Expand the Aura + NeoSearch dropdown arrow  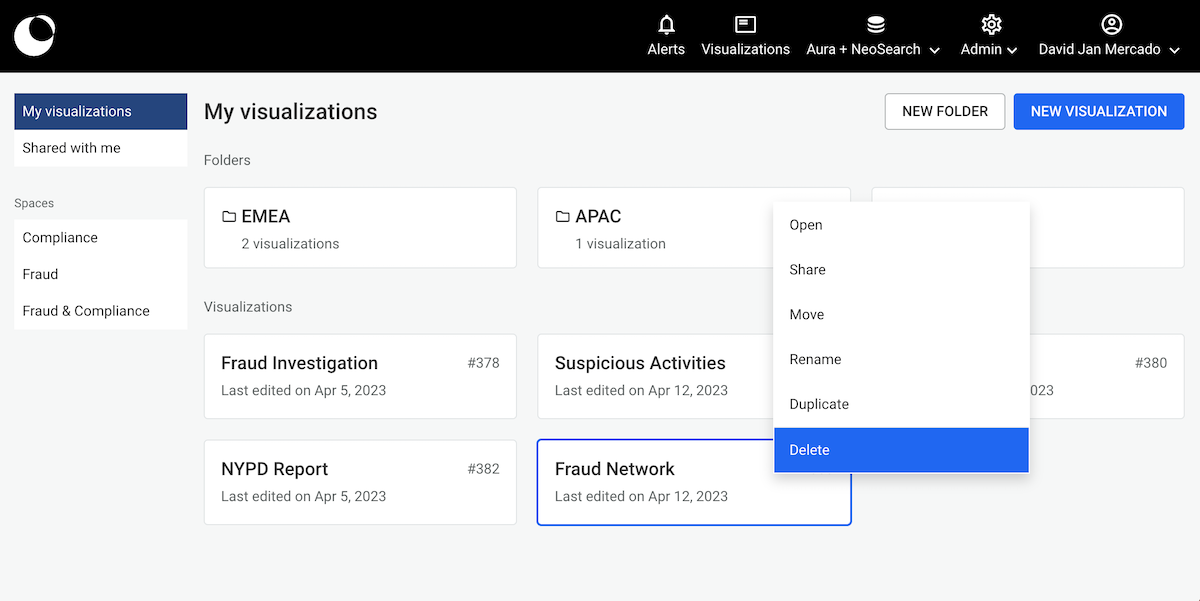pos(935,50)
